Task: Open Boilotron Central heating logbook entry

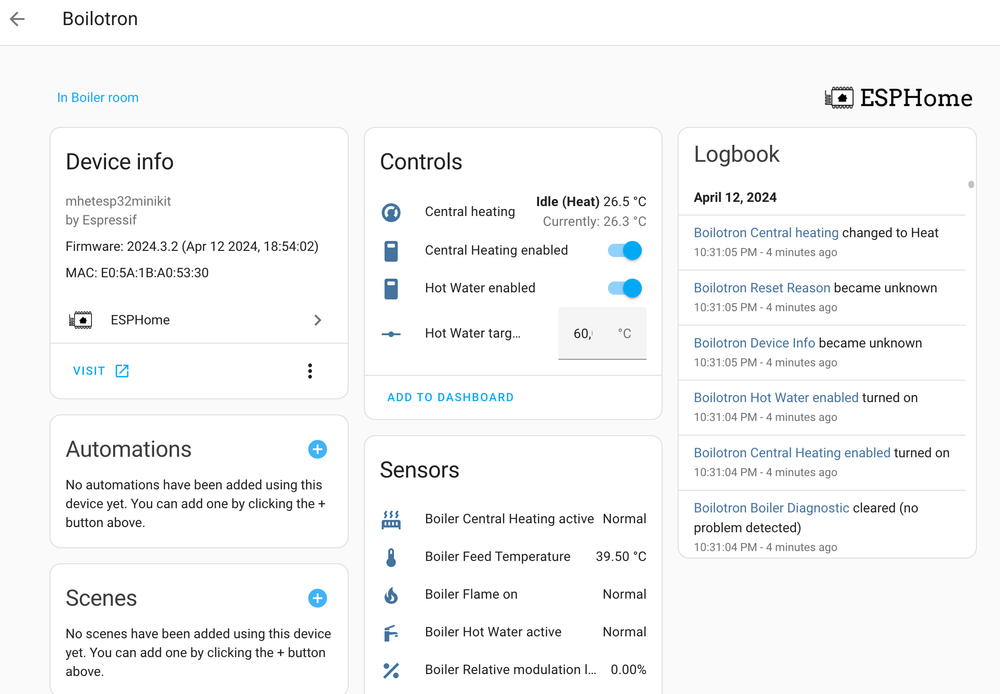Action: 766,233
